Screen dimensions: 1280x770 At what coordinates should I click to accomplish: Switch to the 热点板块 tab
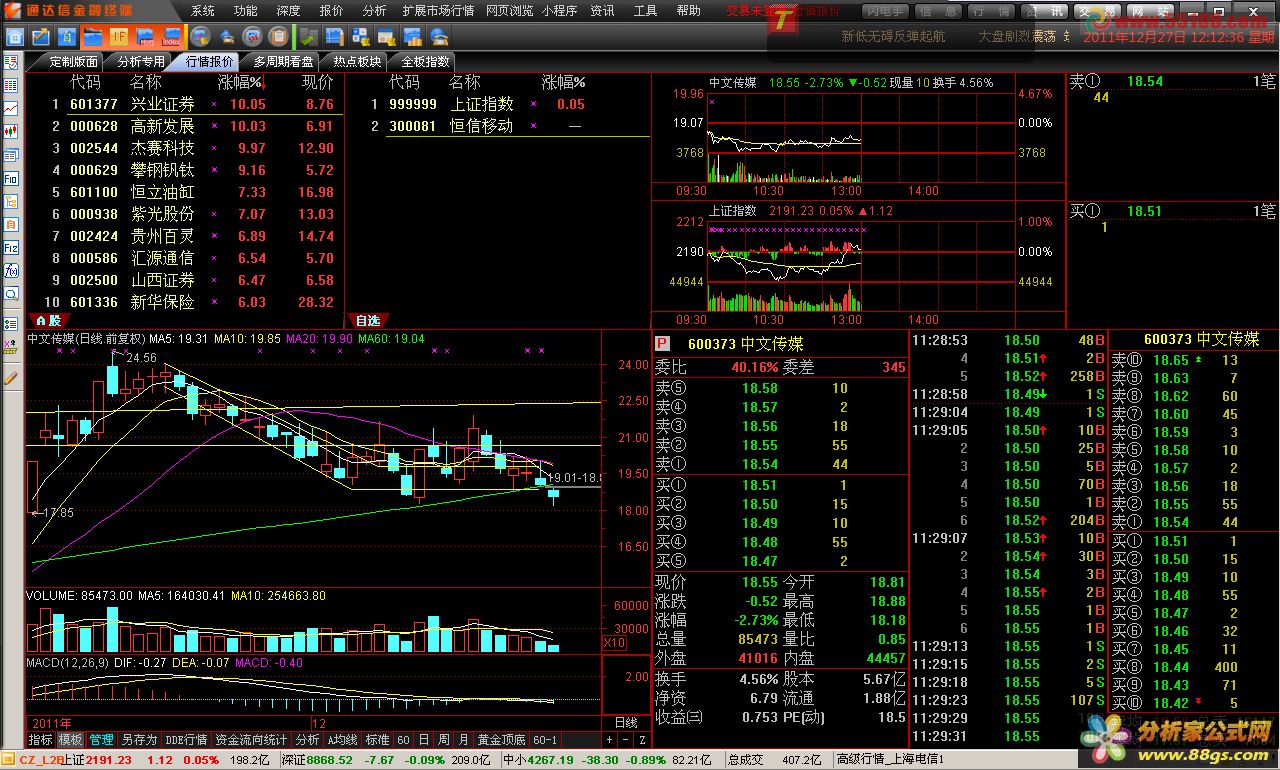(x=357, y=61)
